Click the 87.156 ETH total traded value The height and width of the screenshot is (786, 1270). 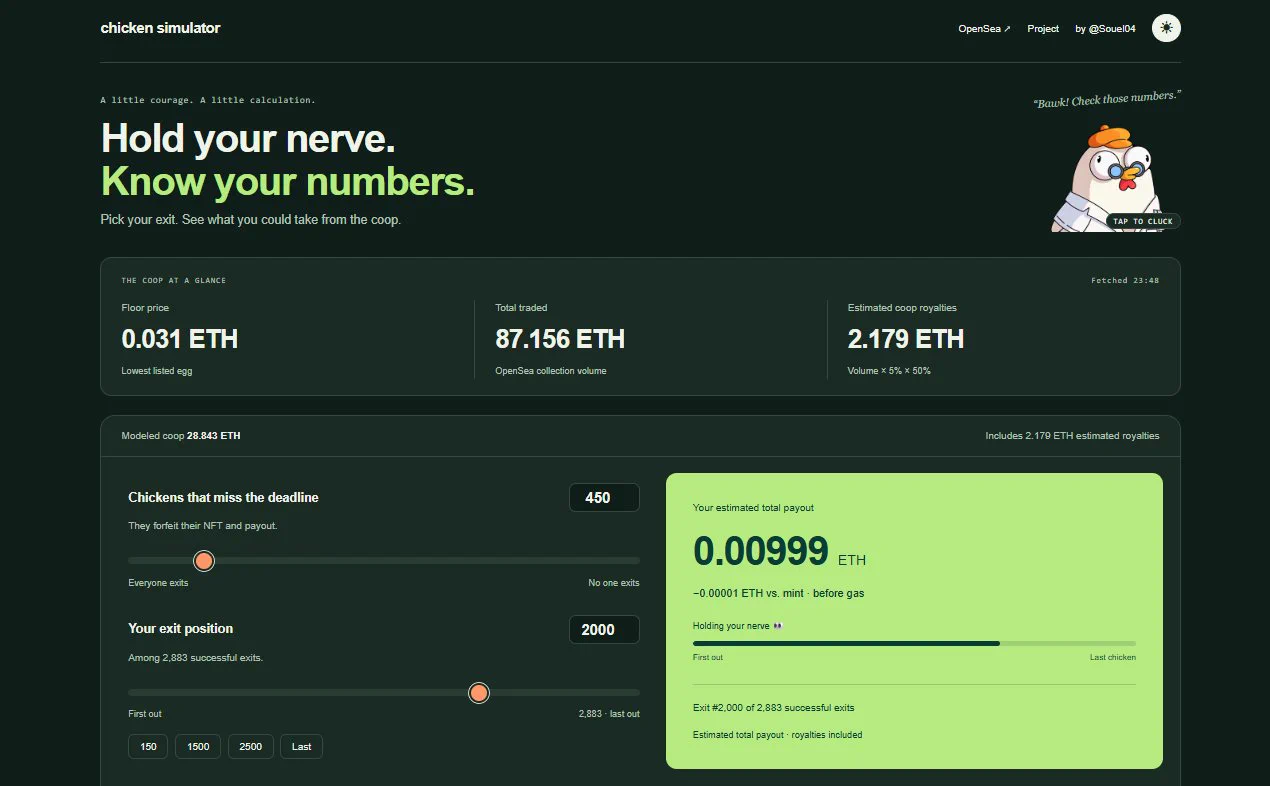(x=560, y=339)
